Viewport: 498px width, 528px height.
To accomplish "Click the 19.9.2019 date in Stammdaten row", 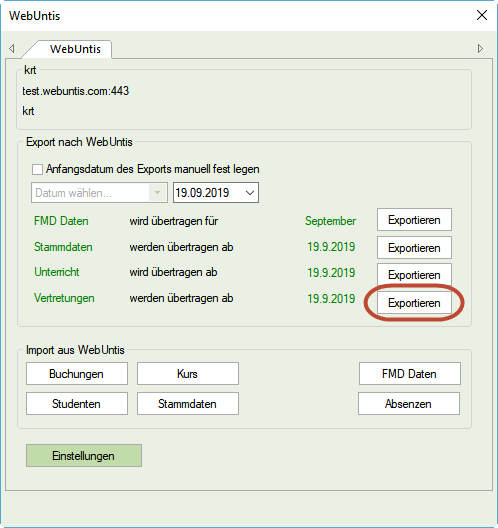I will click(331, 247).
